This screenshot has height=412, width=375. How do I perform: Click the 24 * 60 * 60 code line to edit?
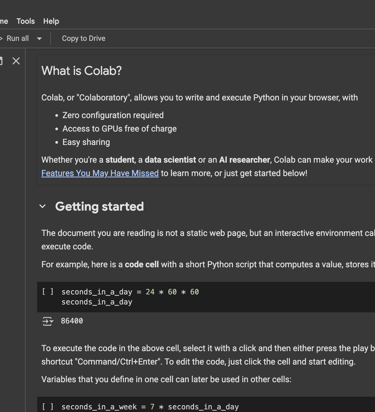pyautogui.click(x=130, y=292)
